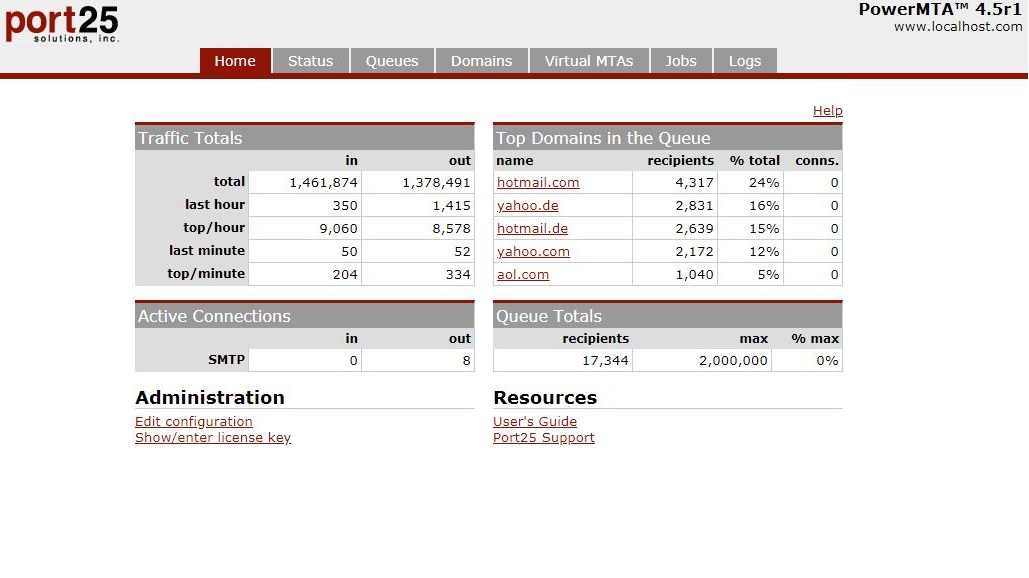This screenshot has height=578, width=1029.
Task: Open Show/enter license key link
Action: 213,438
